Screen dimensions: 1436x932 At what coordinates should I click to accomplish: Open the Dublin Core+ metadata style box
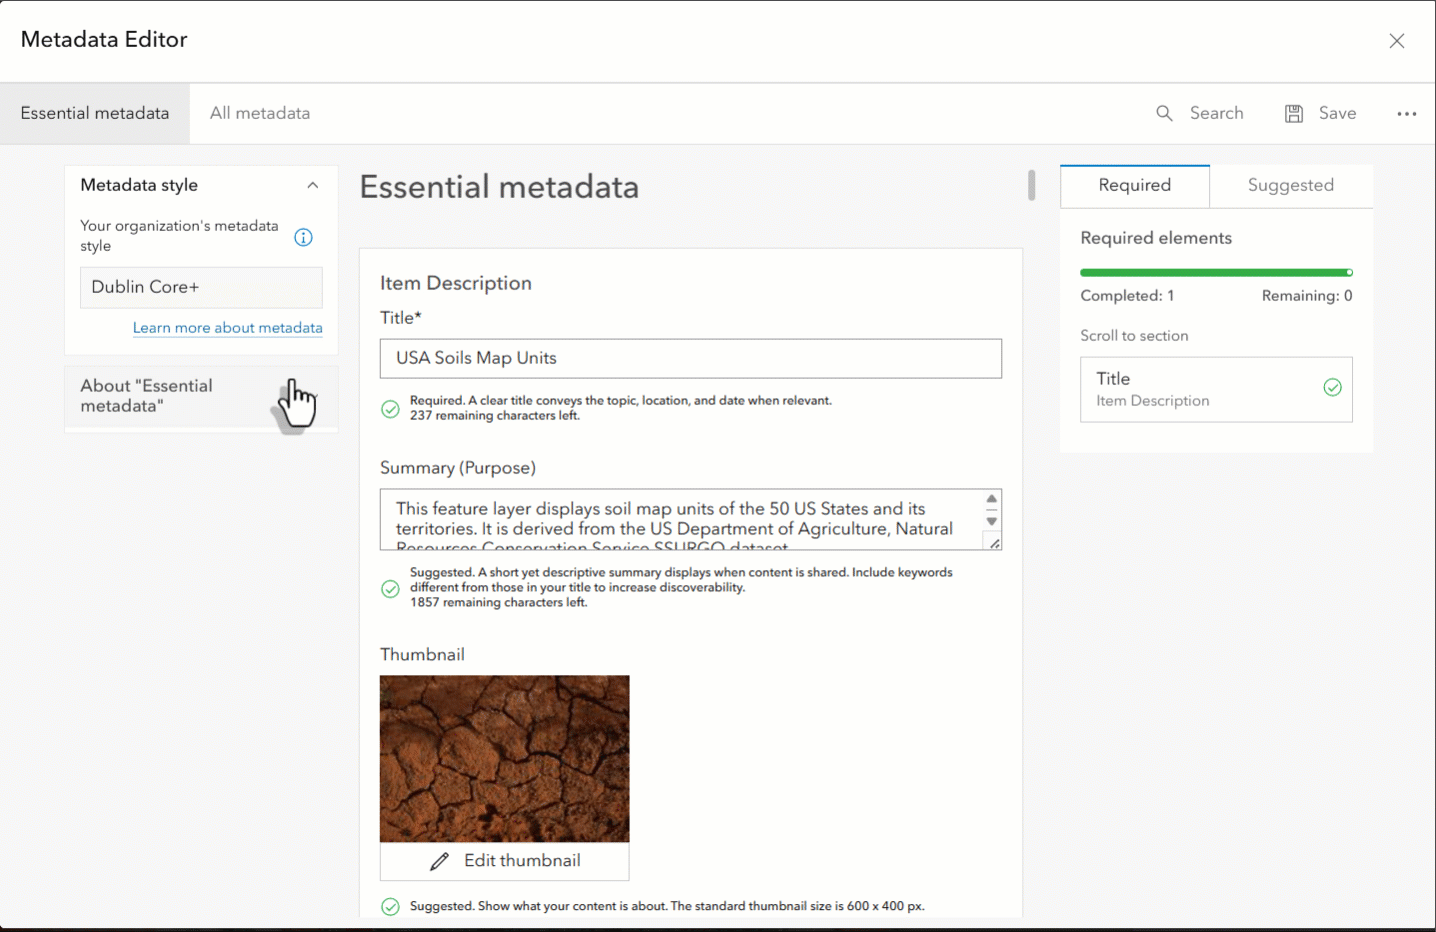point(201,287)
